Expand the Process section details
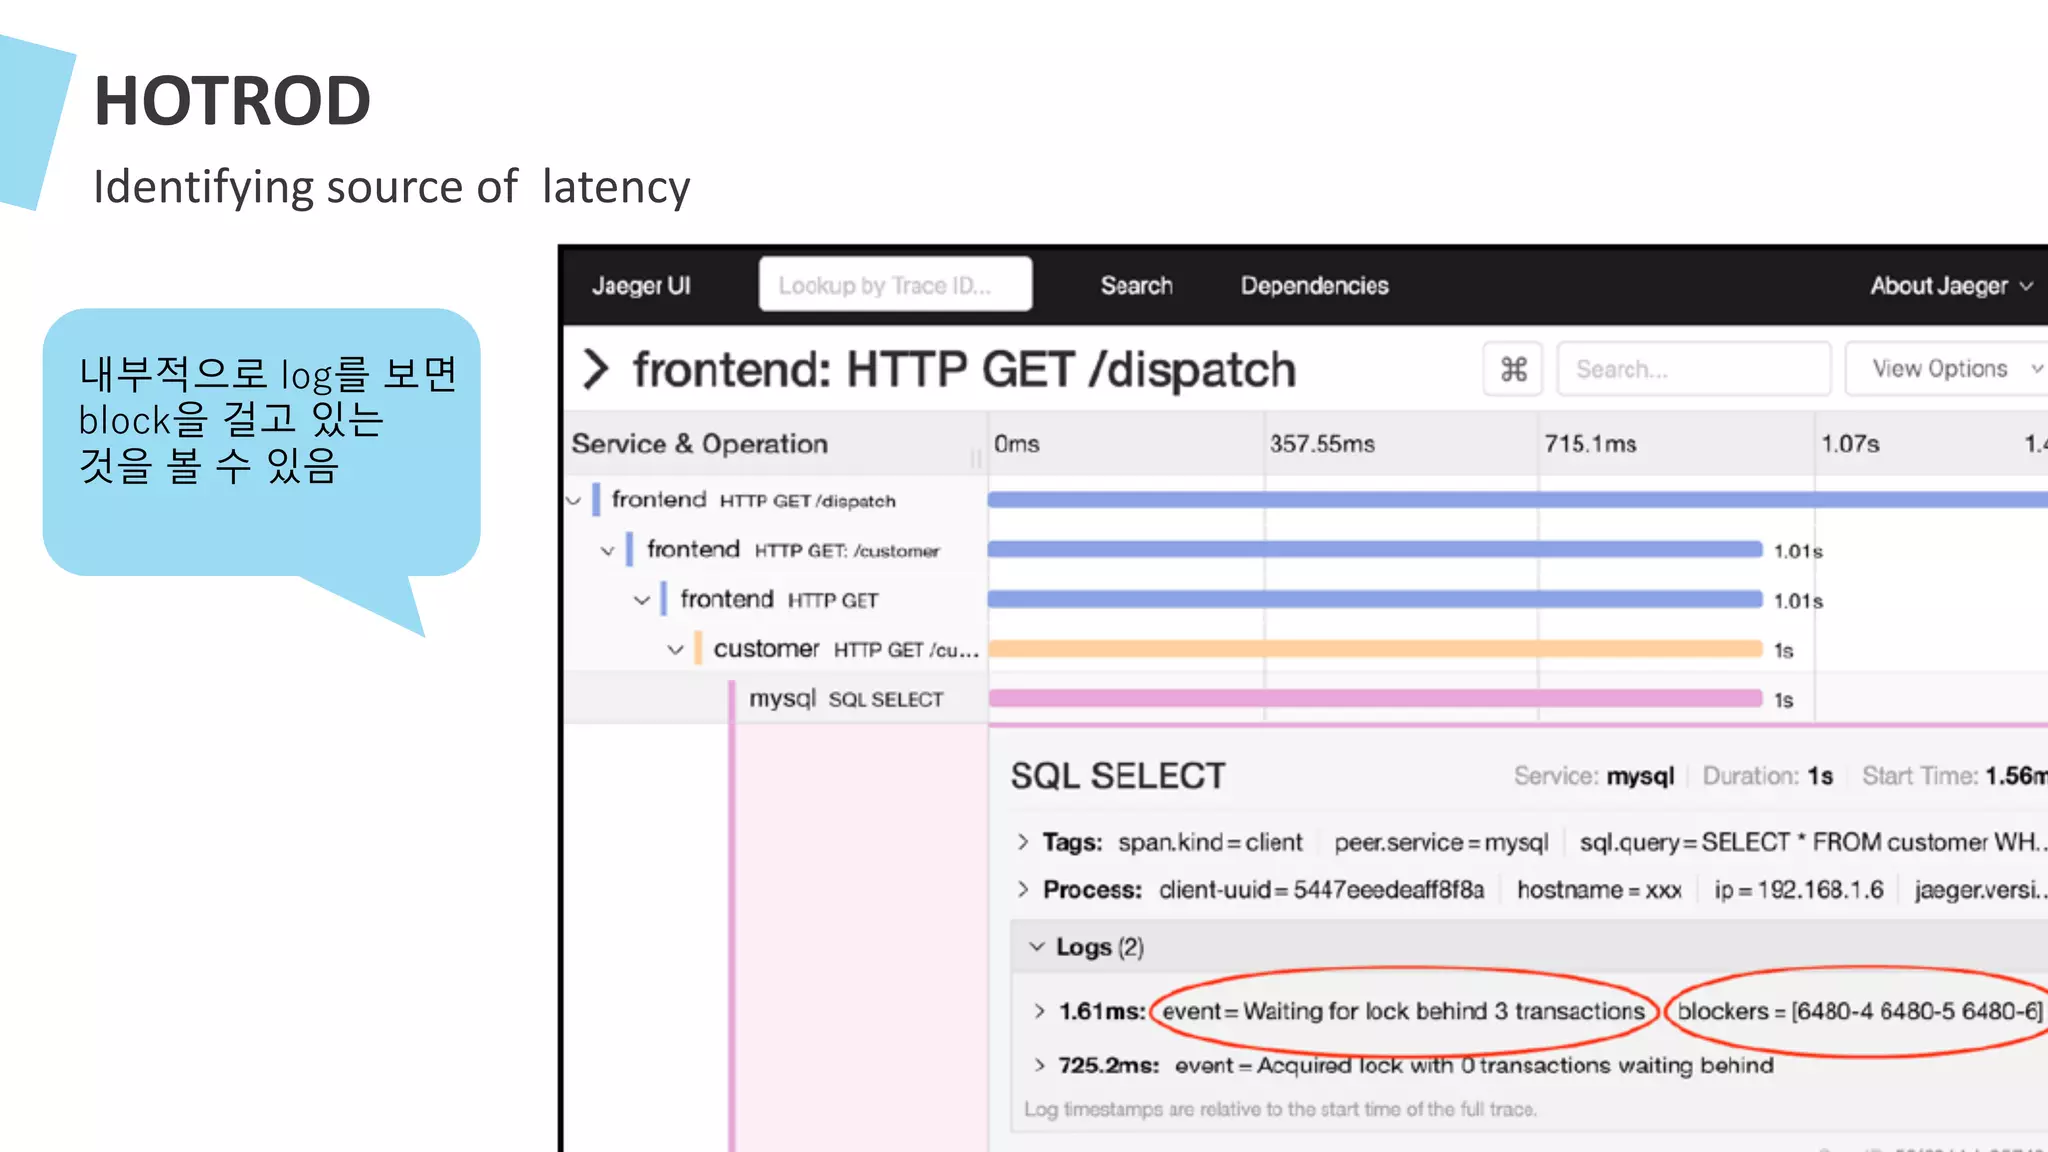 point(1022,889)
